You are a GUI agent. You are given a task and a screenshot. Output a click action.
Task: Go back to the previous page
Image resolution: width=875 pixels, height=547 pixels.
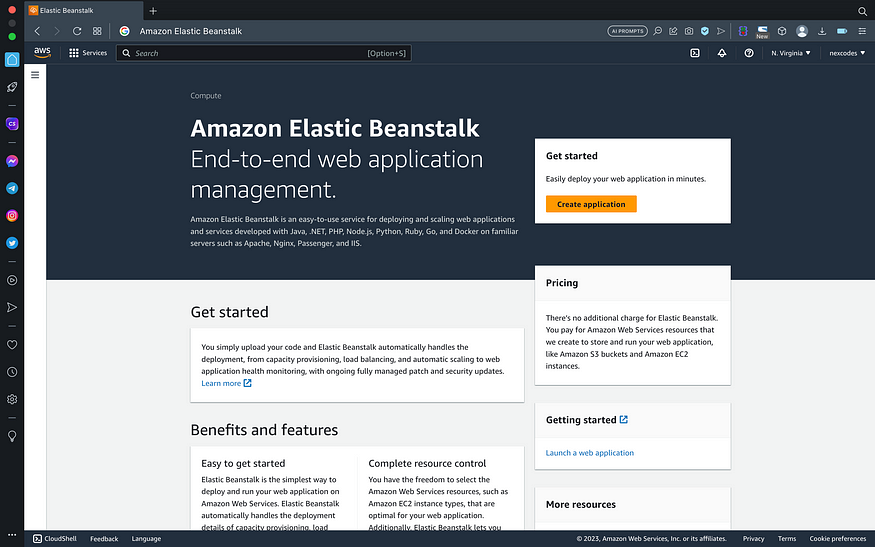pos(37,31)
